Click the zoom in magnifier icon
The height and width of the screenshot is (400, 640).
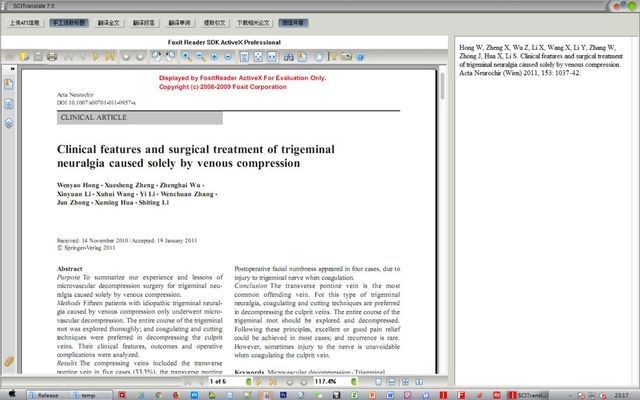[x=186, y=57]
